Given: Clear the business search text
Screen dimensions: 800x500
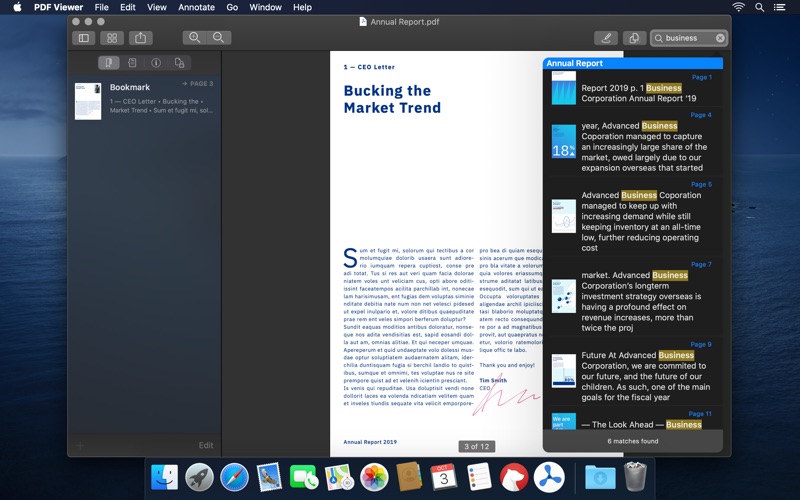Looking at the screenshot, I should (x=720, y=38).
